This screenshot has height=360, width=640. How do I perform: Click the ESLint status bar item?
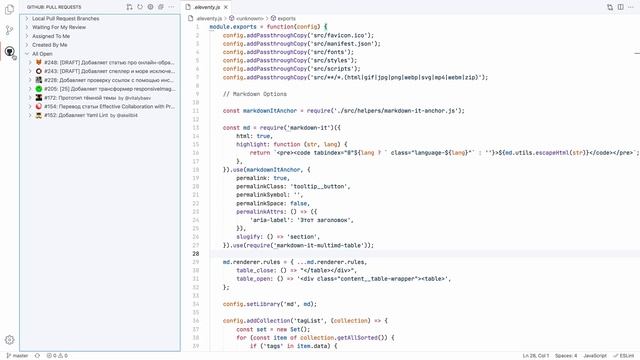coord(624,356)
